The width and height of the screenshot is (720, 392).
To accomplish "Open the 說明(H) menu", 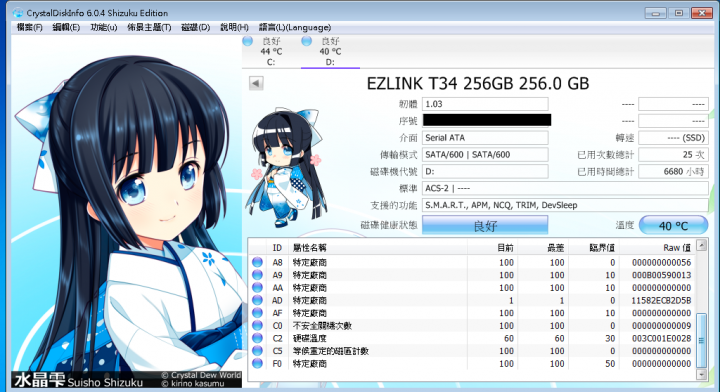I will pyautogui.click(x=234, y=28).
